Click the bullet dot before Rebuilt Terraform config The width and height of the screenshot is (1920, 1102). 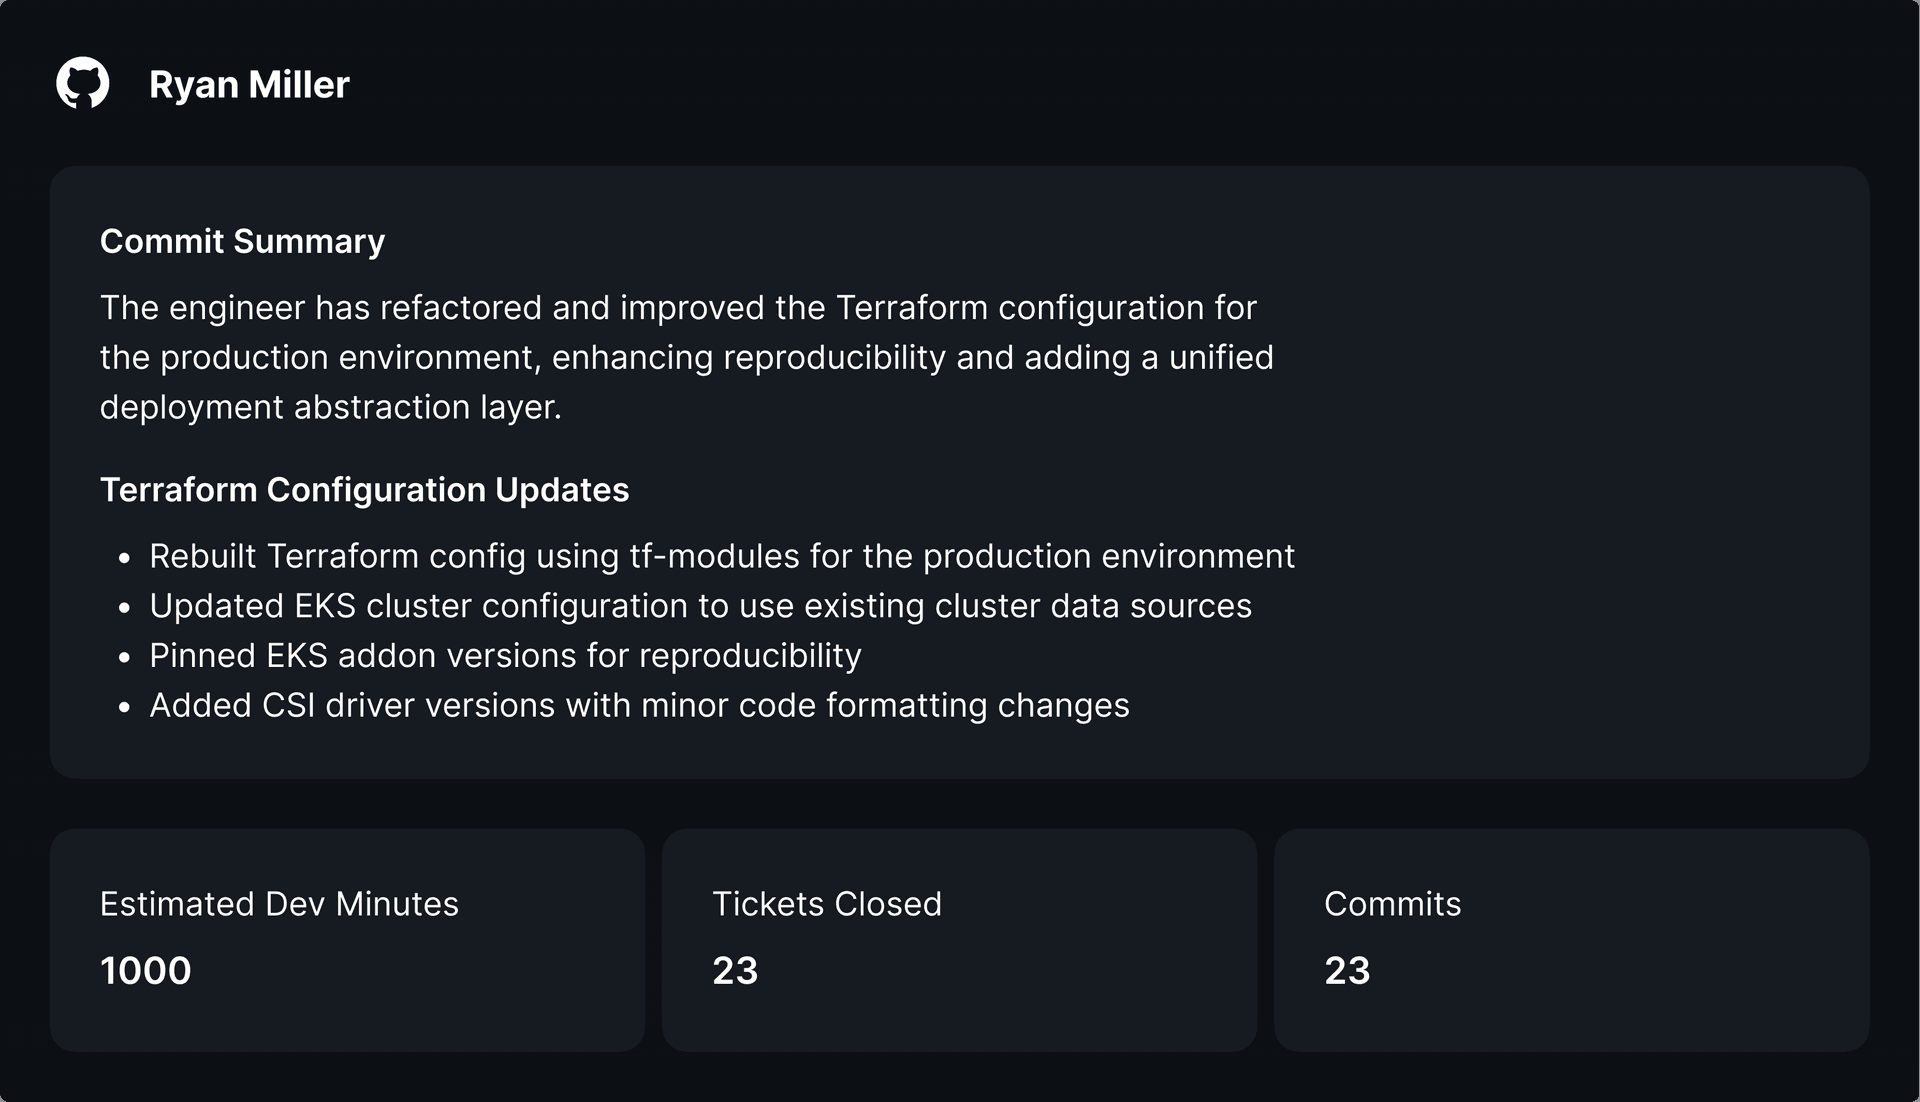click(x=125, y=558)
